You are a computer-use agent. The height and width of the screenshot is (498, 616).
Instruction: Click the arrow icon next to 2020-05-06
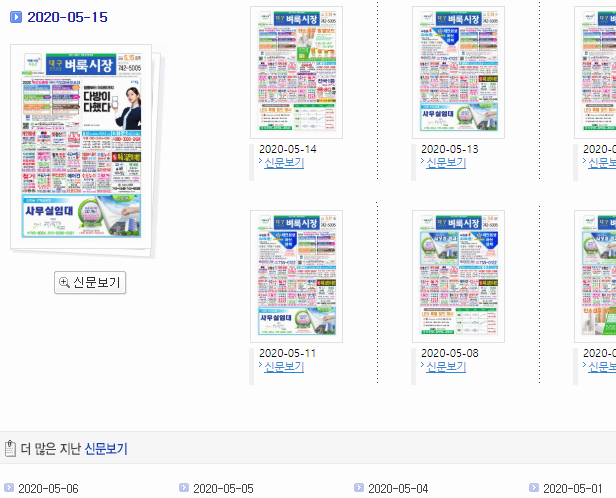[x=9, y=488]
